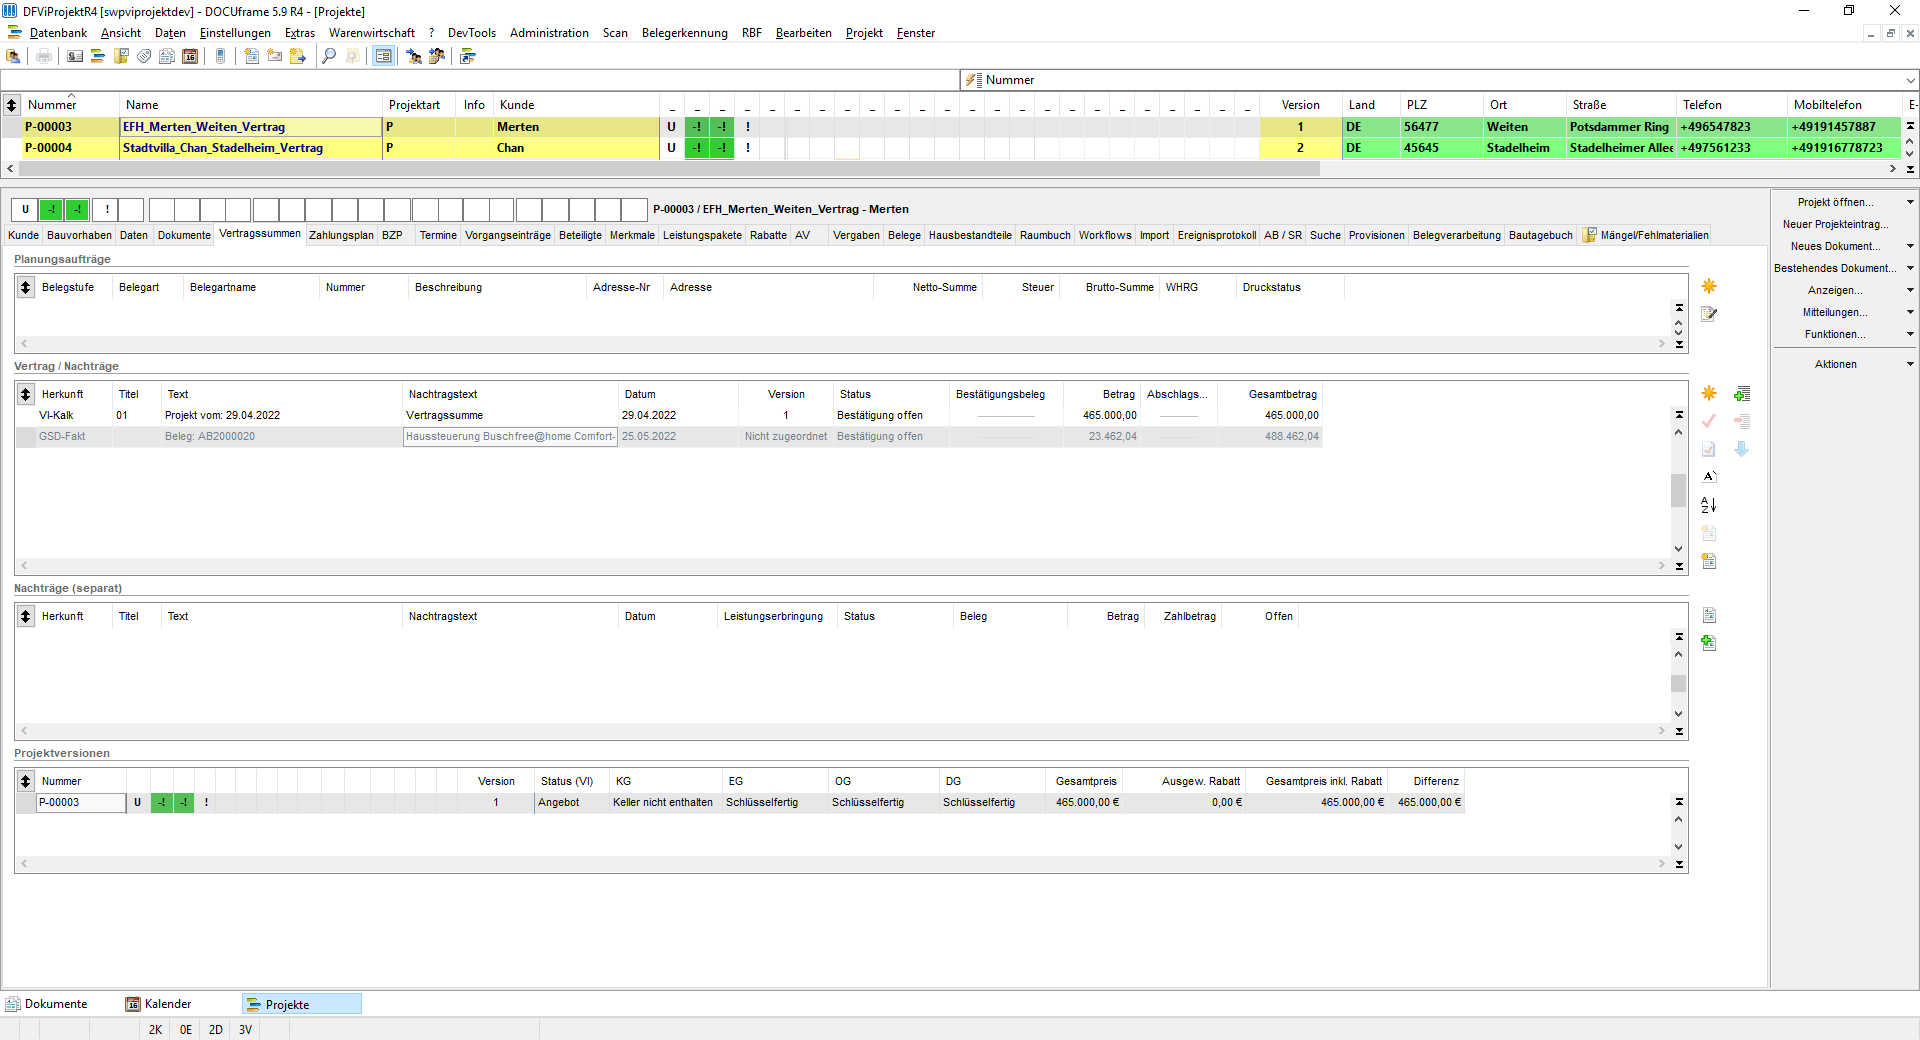Image resolution: width=1920 pixels, height=1040 pixels.
Task: Click Neues Dokument button
Action: 1836,247
